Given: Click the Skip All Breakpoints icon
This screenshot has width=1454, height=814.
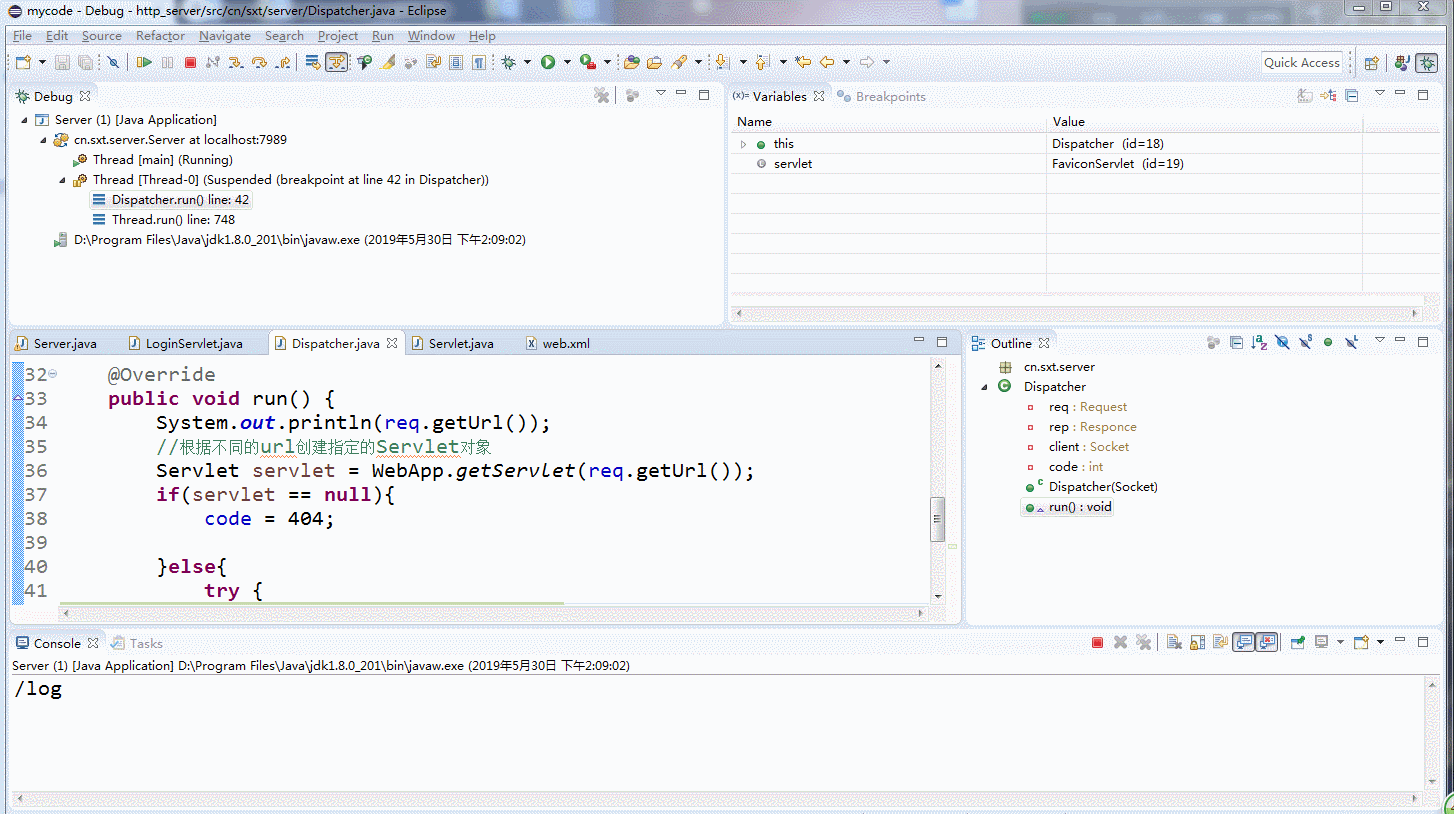Looking at the screenshot, I should click(x=113, y=62).
